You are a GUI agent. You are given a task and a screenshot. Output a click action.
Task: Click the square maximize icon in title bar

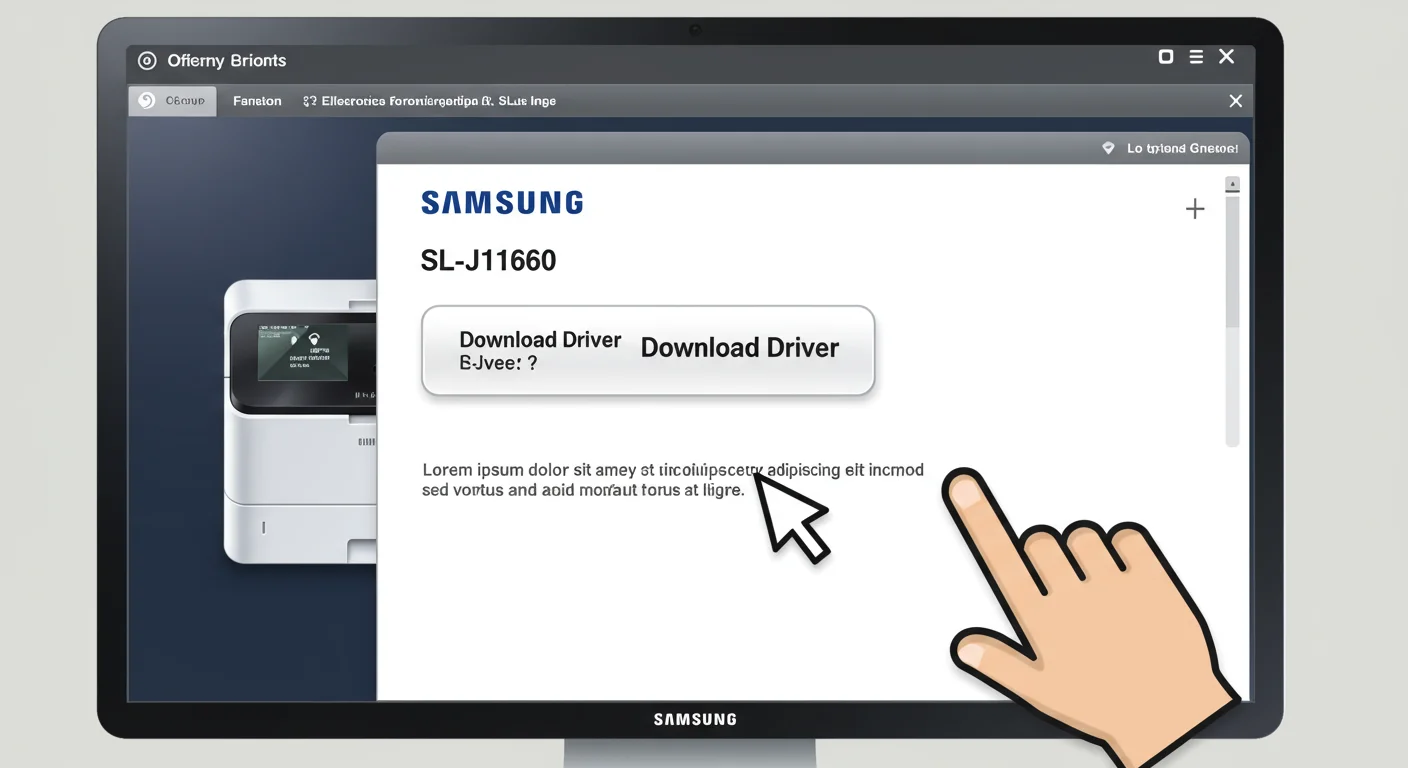click(x=1166, y=57)
